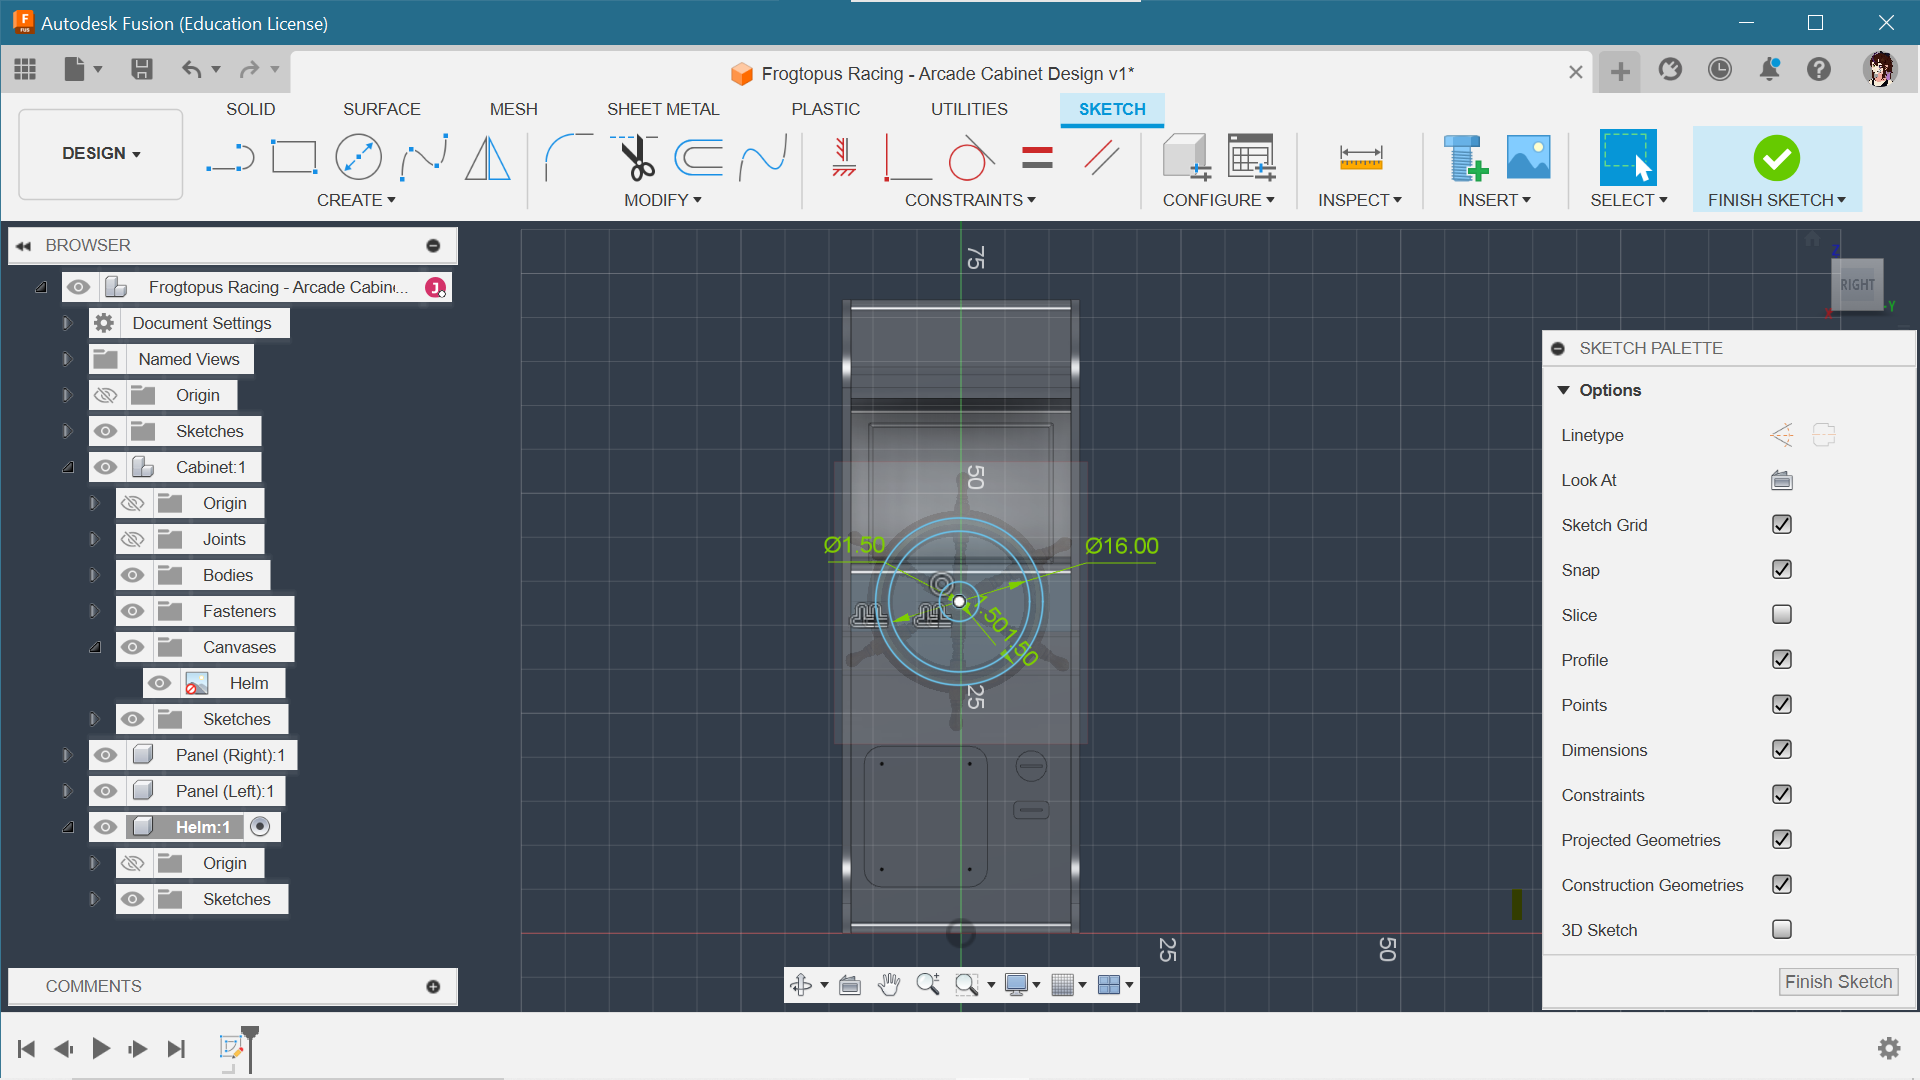
Task: Disable the 3D Sketch checkbox
Action: (1782, 930)
